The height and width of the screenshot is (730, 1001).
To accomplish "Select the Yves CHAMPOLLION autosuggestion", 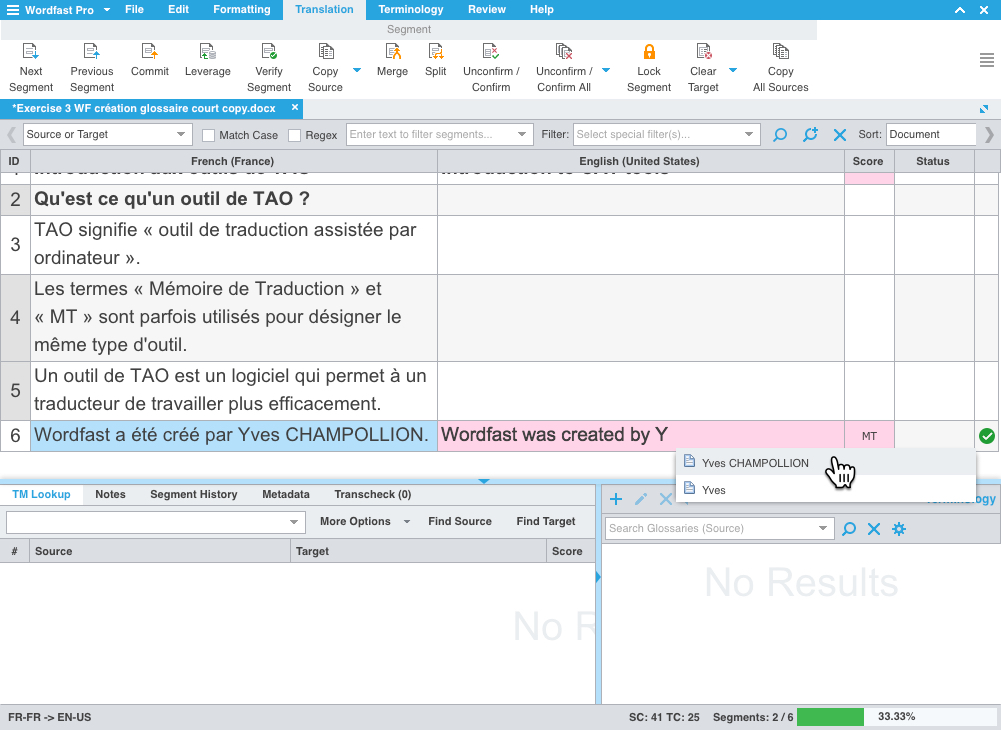I will pyautogui.click(x=826, y=463).
